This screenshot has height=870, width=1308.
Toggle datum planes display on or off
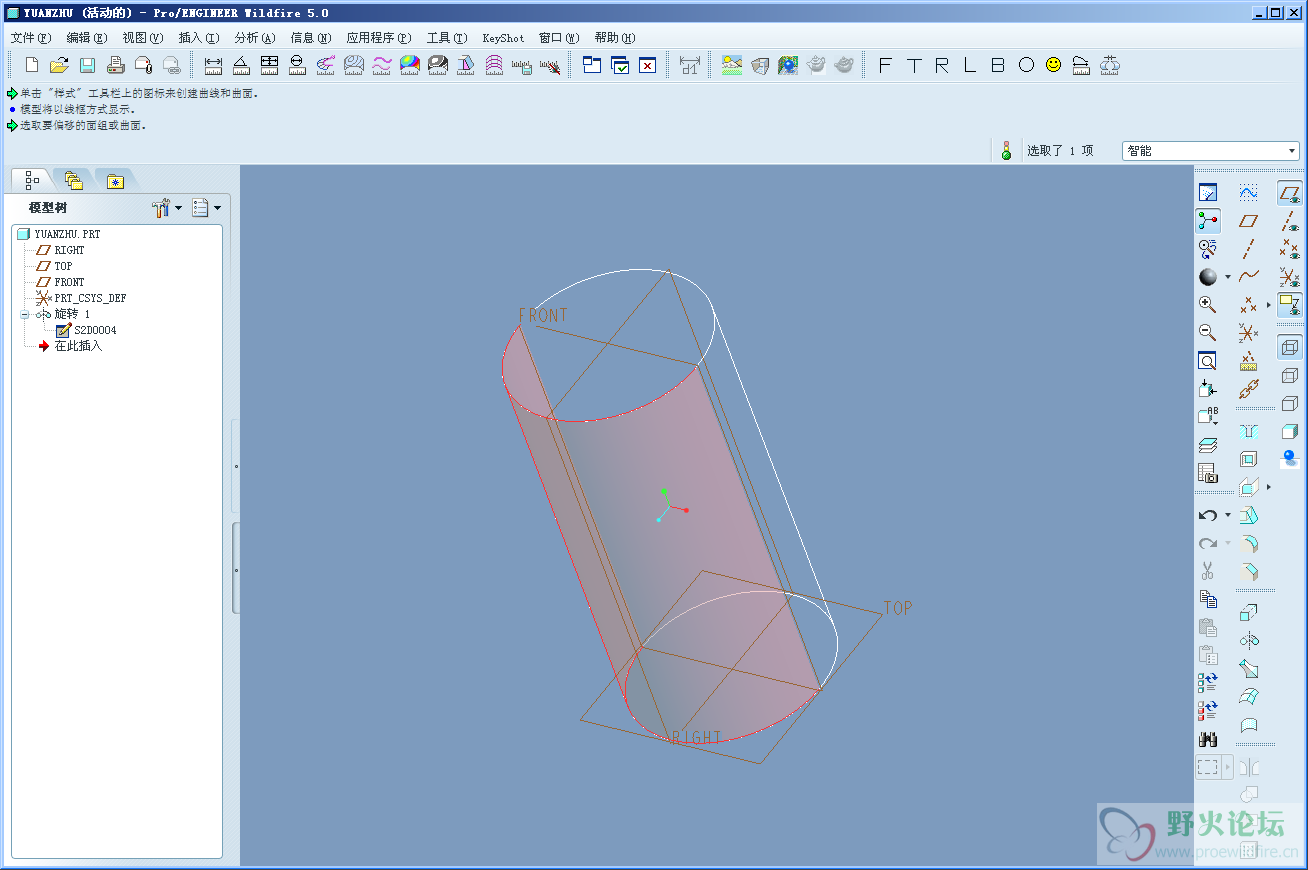point(1290,193)
